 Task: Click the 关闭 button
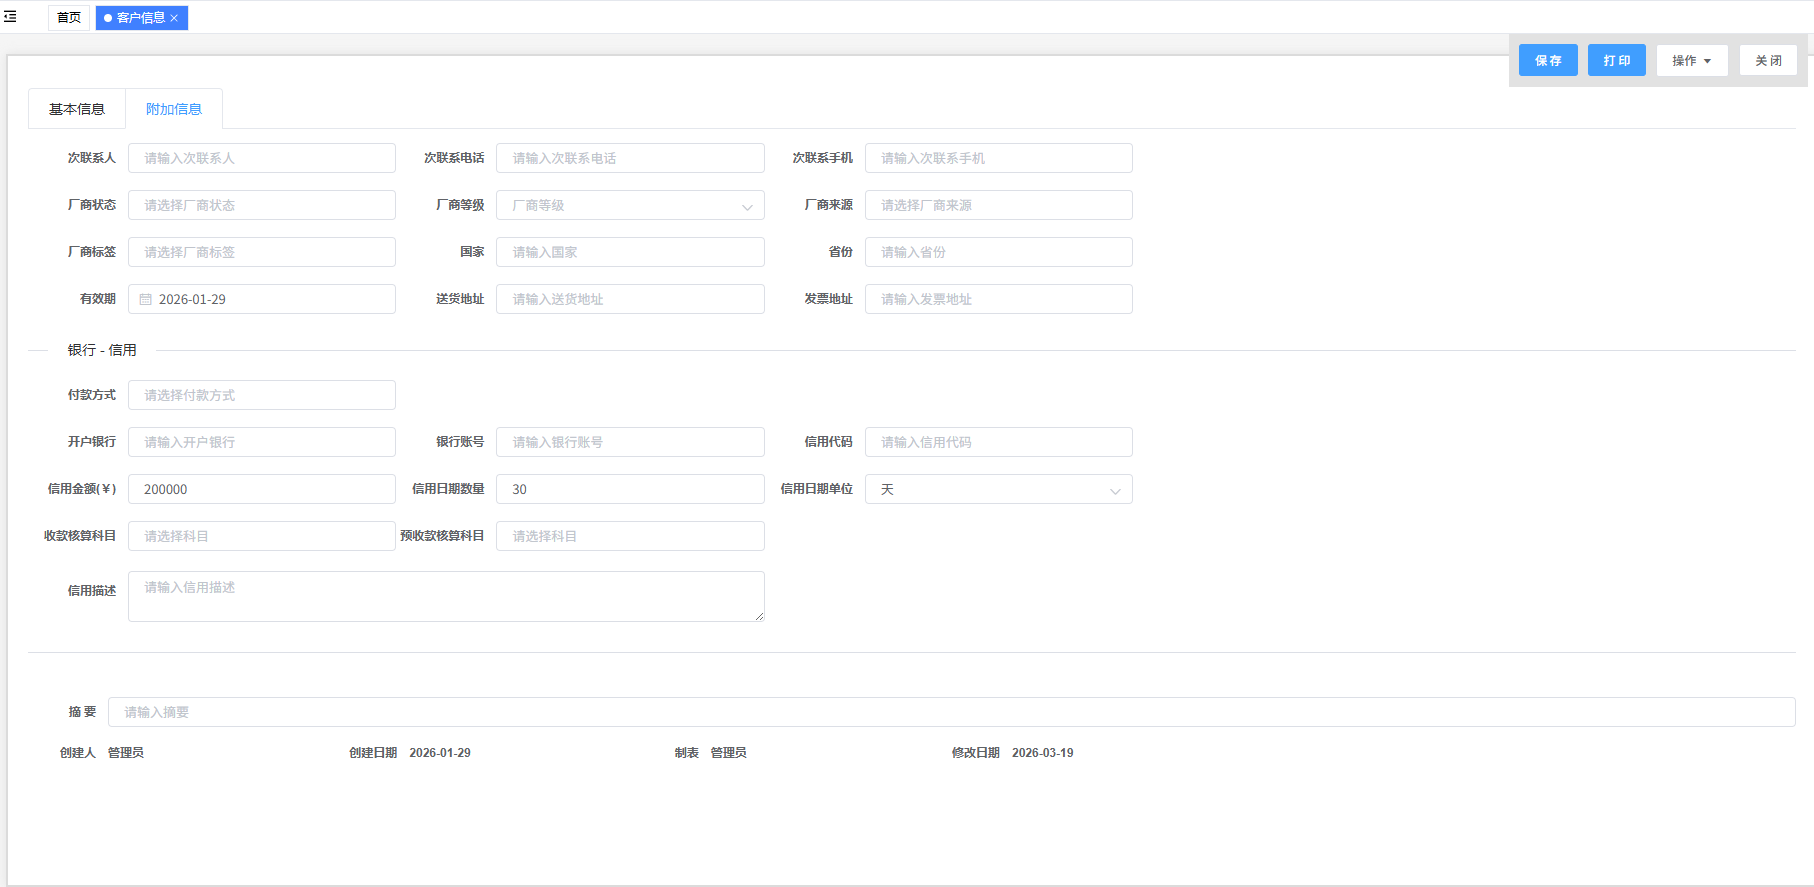pos(1767,61)
